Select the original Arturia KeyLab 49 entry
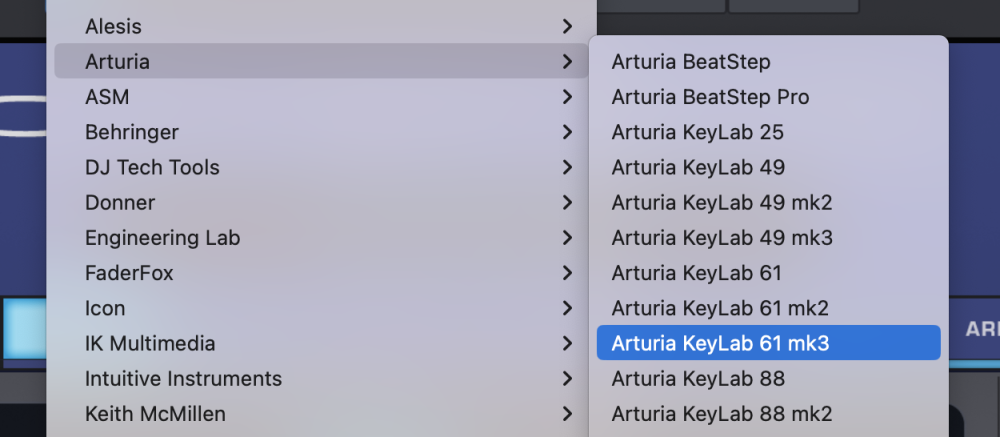Screen dimensions: 1000x437 click(698, 167)
